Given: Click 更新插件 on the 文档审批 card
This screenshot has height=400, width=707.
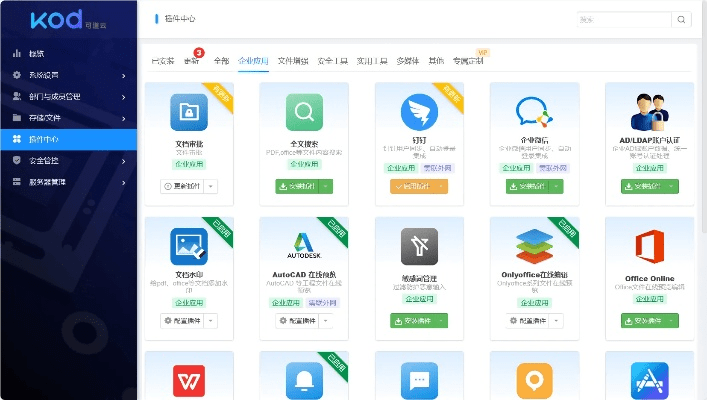Looking at the screenshot, I should [x=182, y=186].
